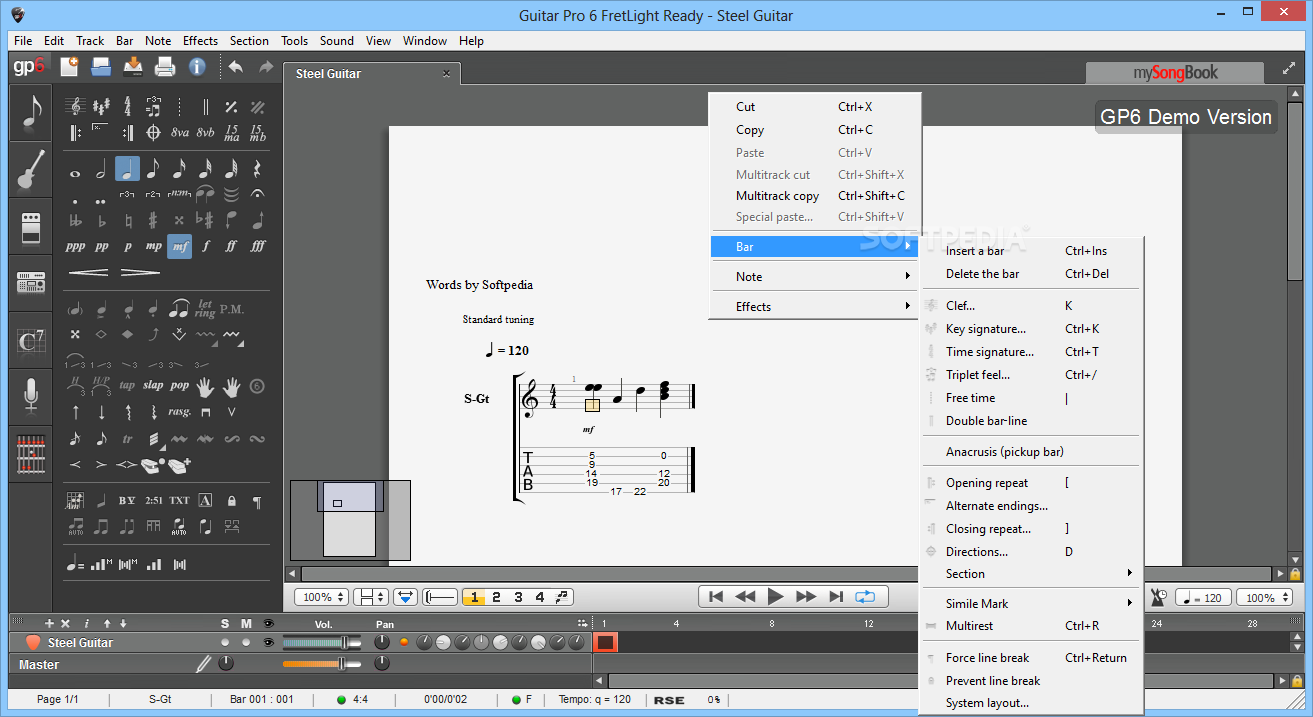Open the Sound menu
1313x717 pixels.
click(x=337, y=41)
